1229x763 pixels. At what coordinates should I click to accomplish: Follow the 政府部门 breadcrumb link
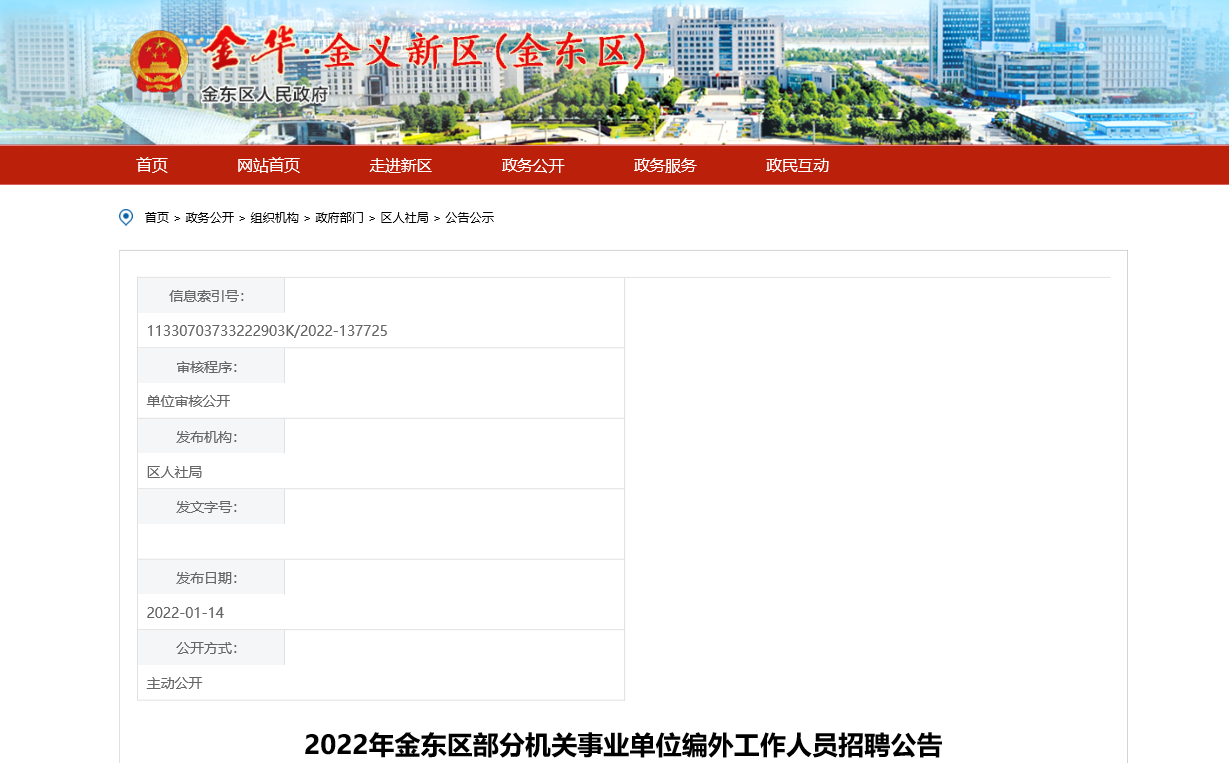click(340, 217)
